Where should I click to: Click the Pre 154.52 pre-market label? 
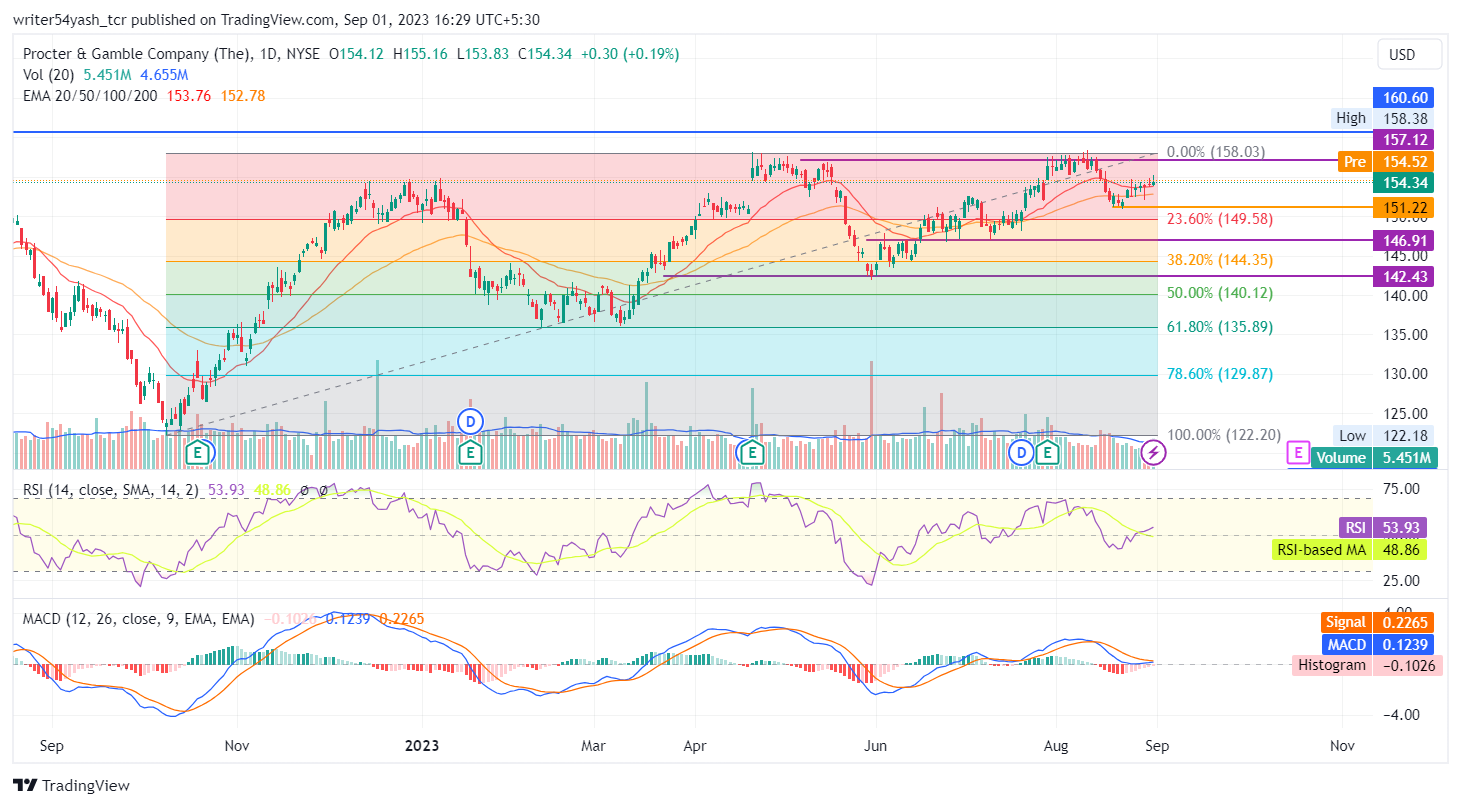pyautogui.click(x=1387, y=161)
